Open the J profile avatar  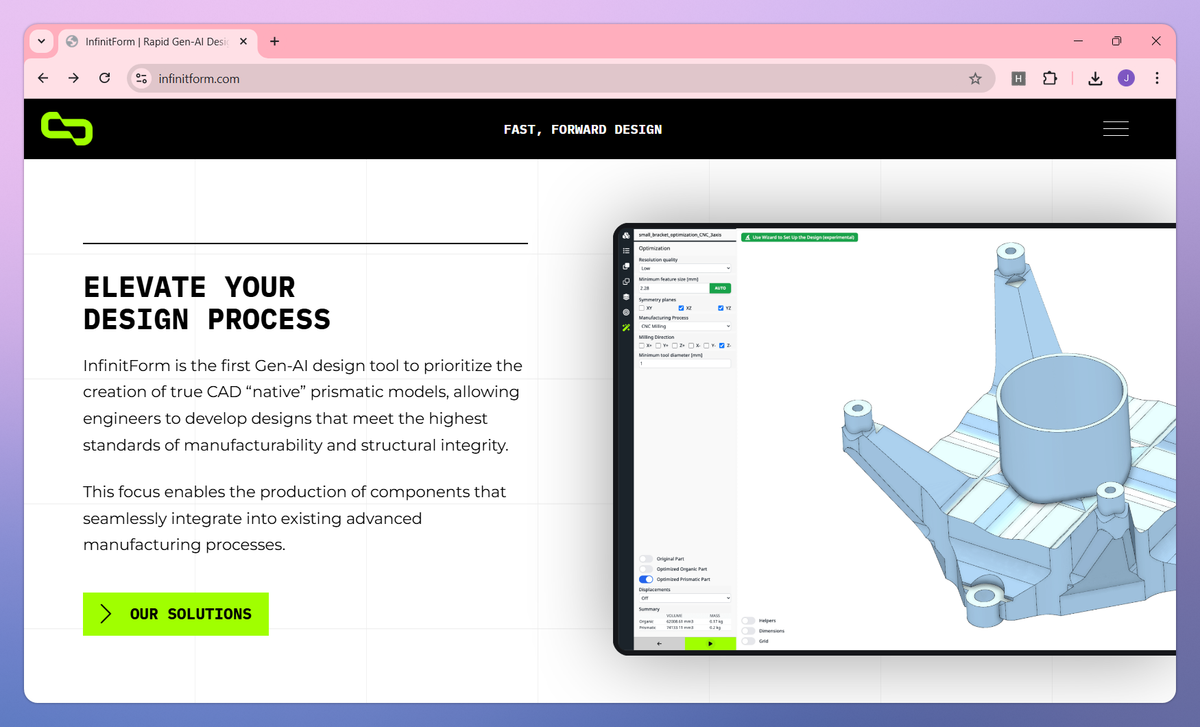[1126, 78]
